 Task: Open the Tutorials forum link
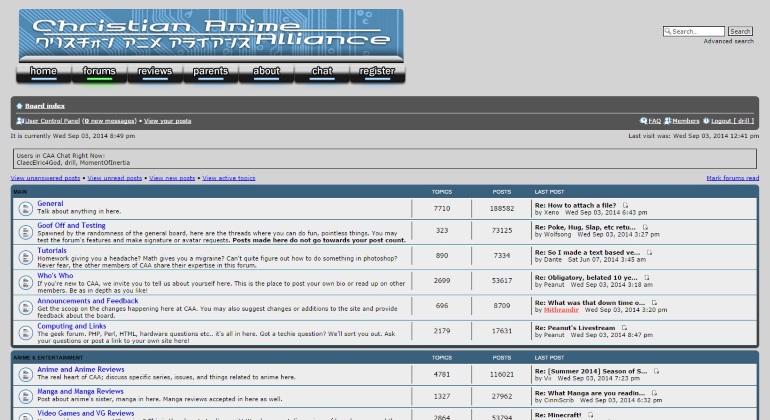click(52, 251)
